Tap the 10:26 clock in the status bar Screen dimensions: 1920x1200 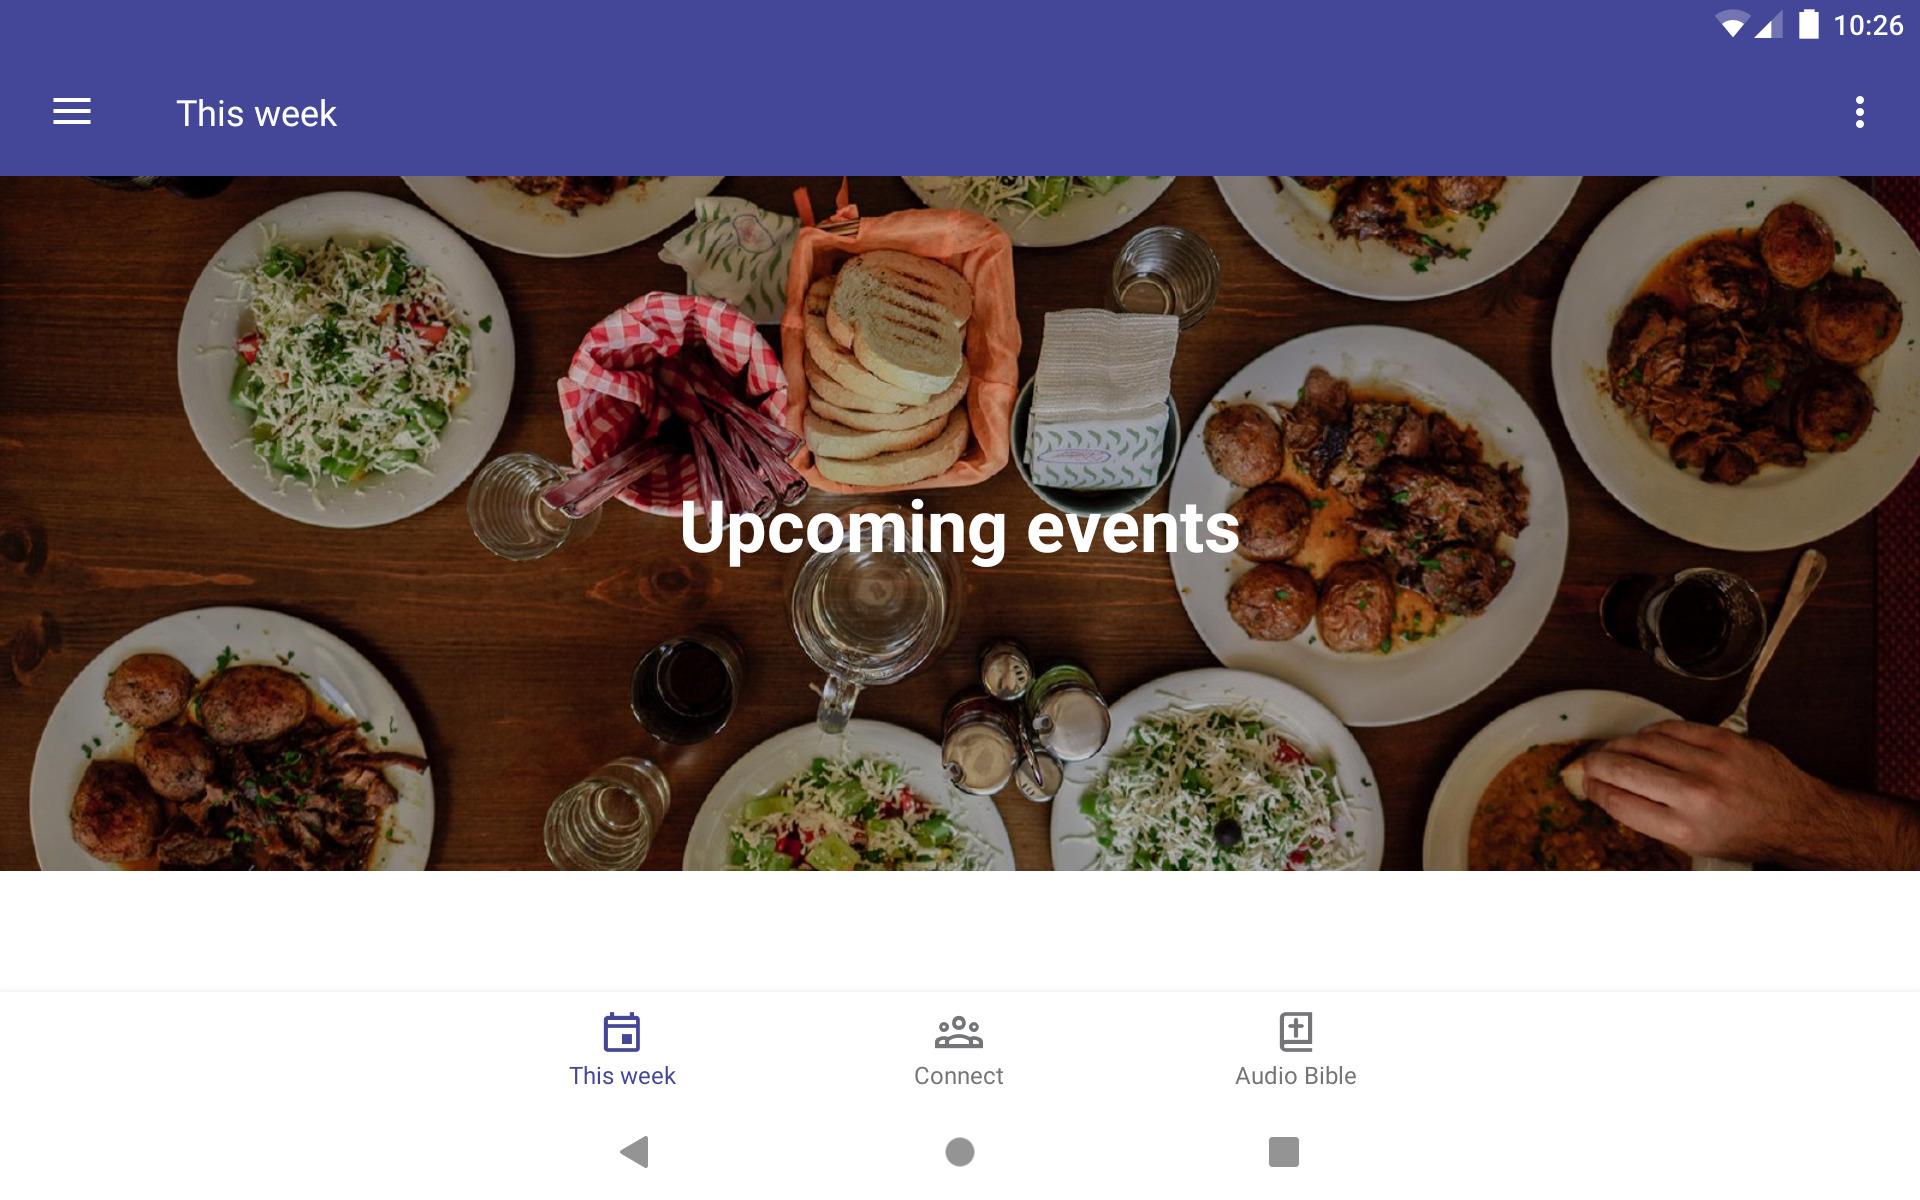pyautogui.click(x=1868, y=25)
